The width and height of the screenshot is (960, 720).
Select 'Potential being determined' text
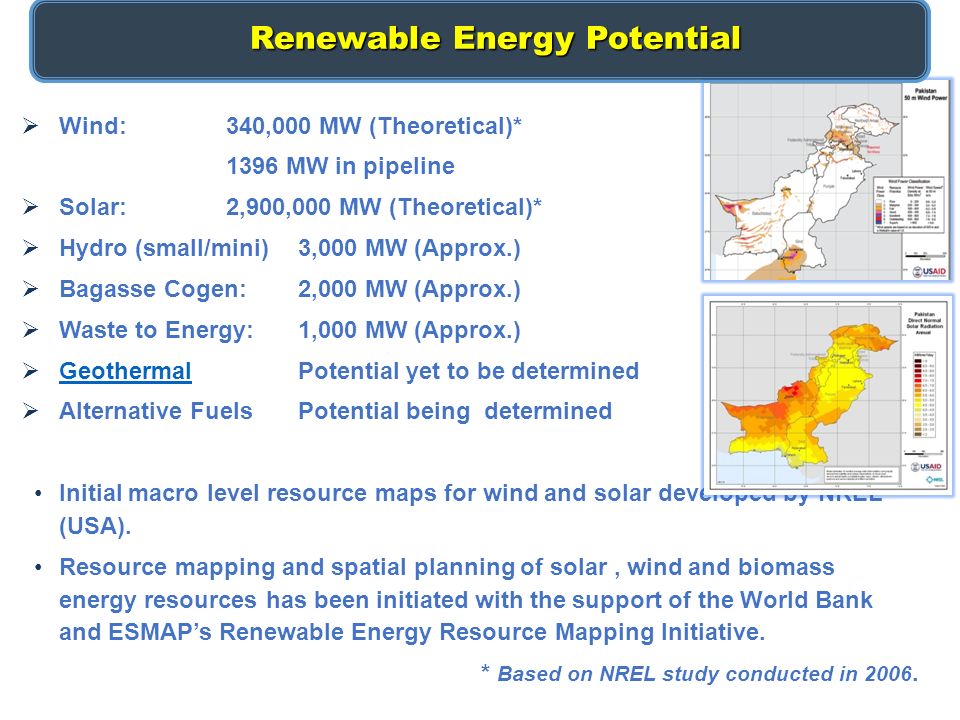(455, 411)
